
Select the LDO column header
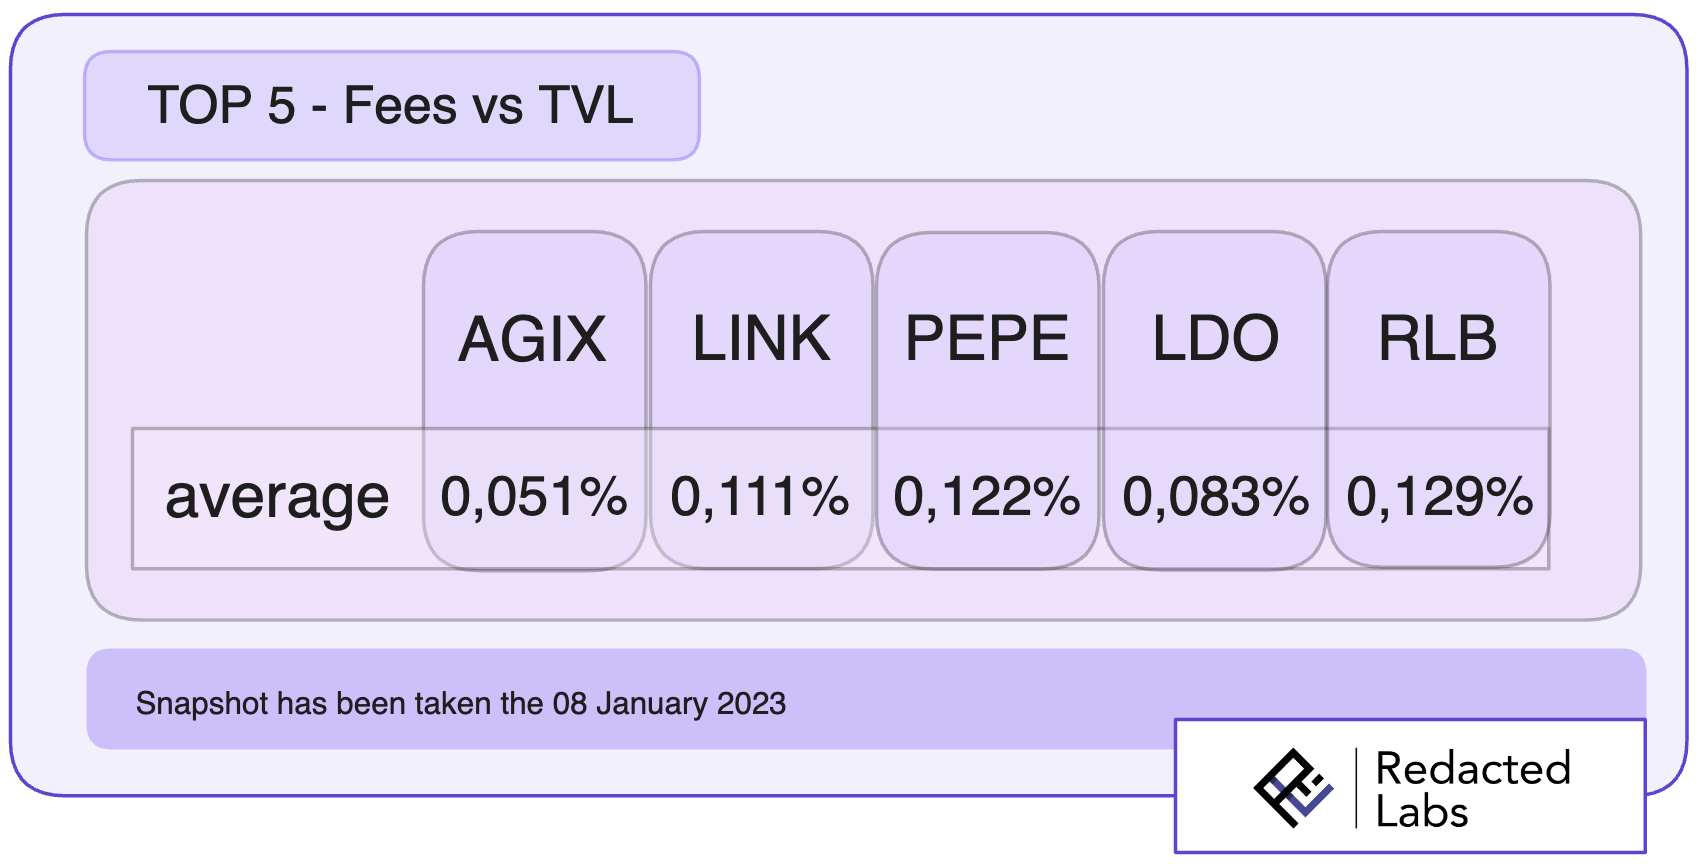point(1215,338)
